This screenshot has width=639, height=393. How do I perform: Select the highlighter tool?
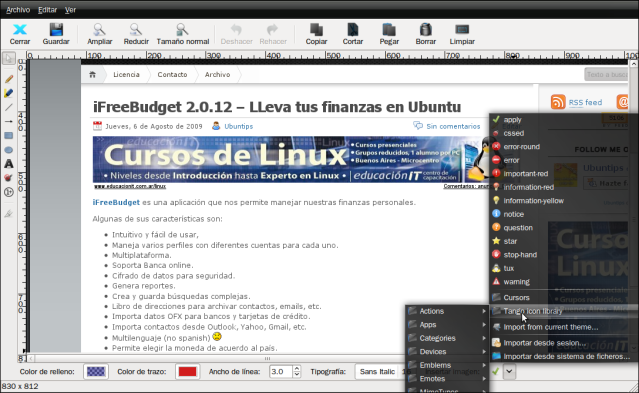[9, 93]
